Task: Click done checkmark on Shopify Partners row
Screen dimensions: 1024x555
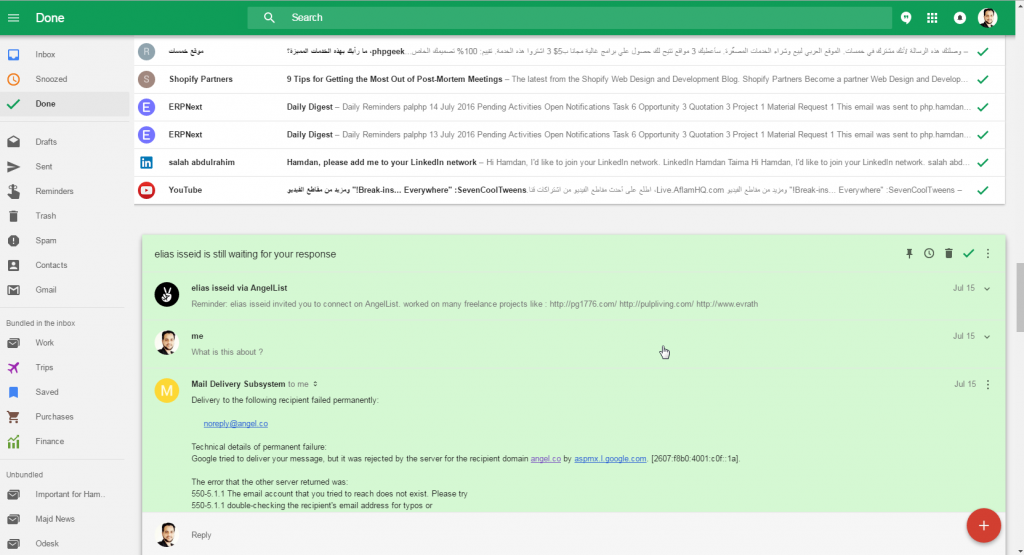Action: pos(982,79)
